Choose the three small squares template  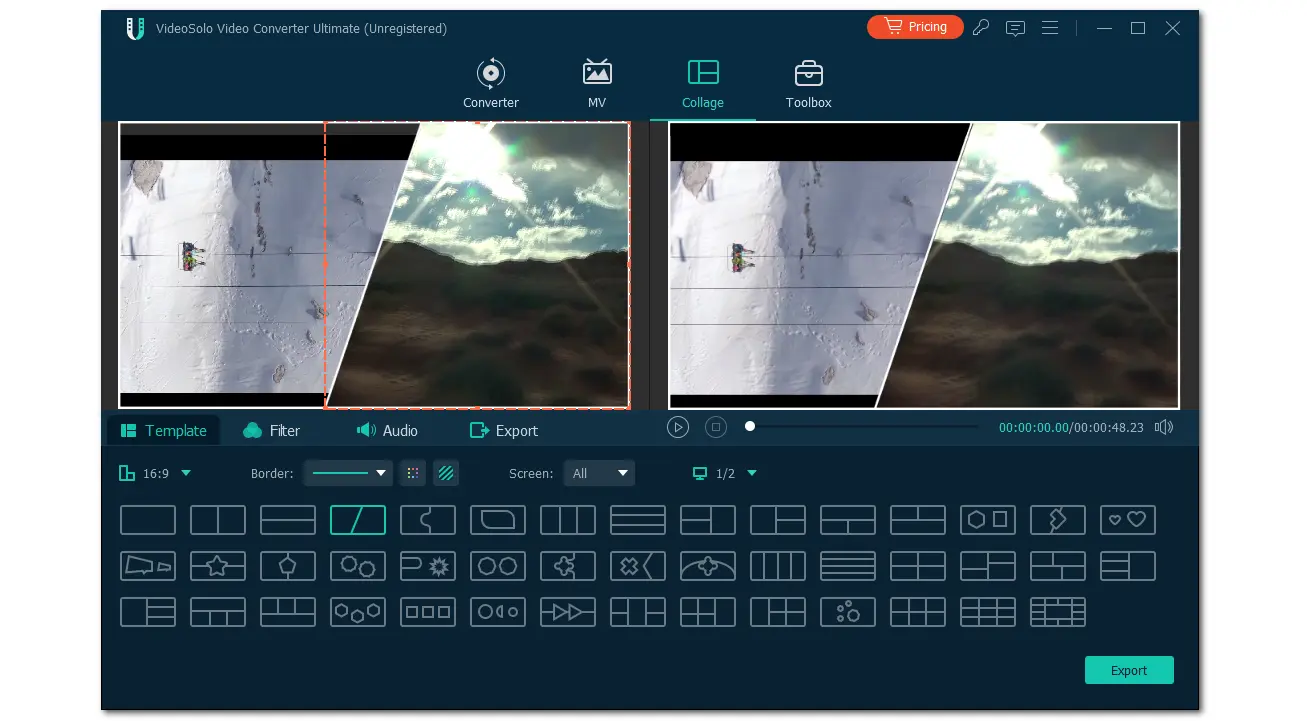(x=428, y=612)
